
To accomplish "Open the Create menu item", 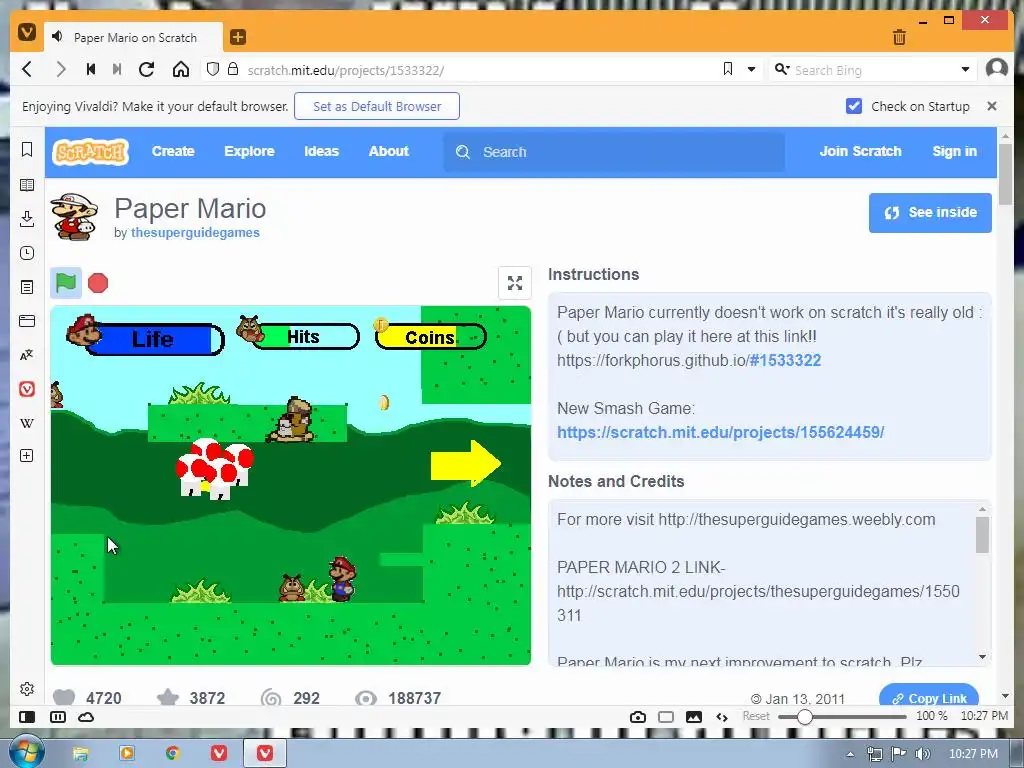I will (173, 152).
